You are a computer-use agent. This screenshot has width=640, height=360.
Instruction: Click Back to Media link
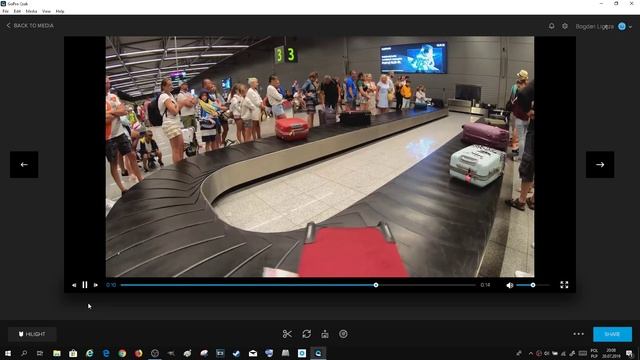click(30, 25)
